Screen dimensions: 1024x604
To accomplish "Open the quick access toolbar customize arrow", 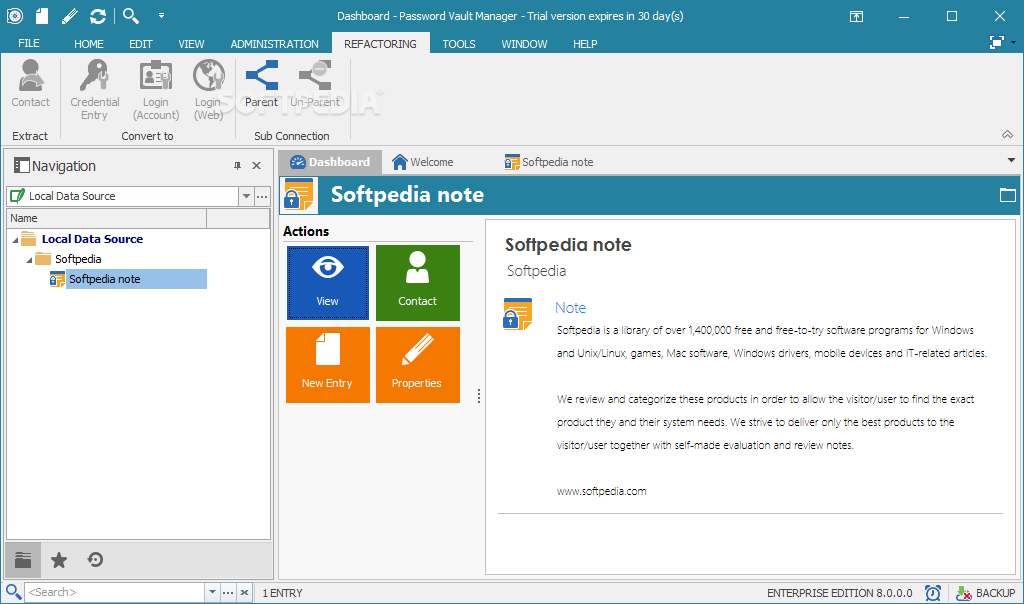I will pyautogui.click(x=161, y=16).
